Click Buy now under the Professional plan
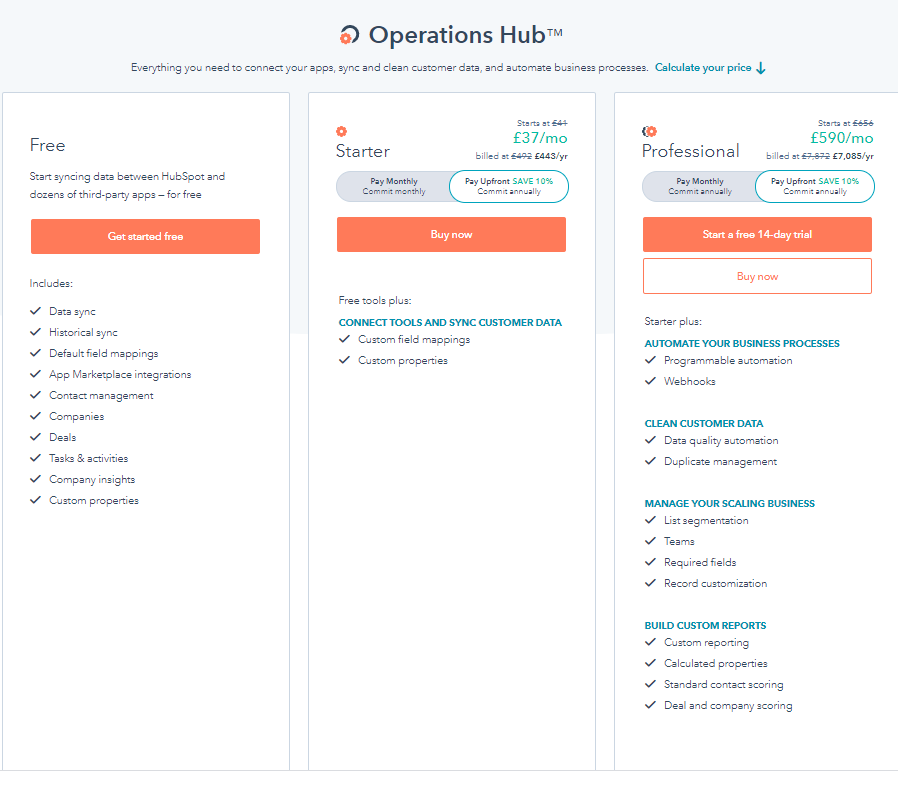 coord(757,276)
